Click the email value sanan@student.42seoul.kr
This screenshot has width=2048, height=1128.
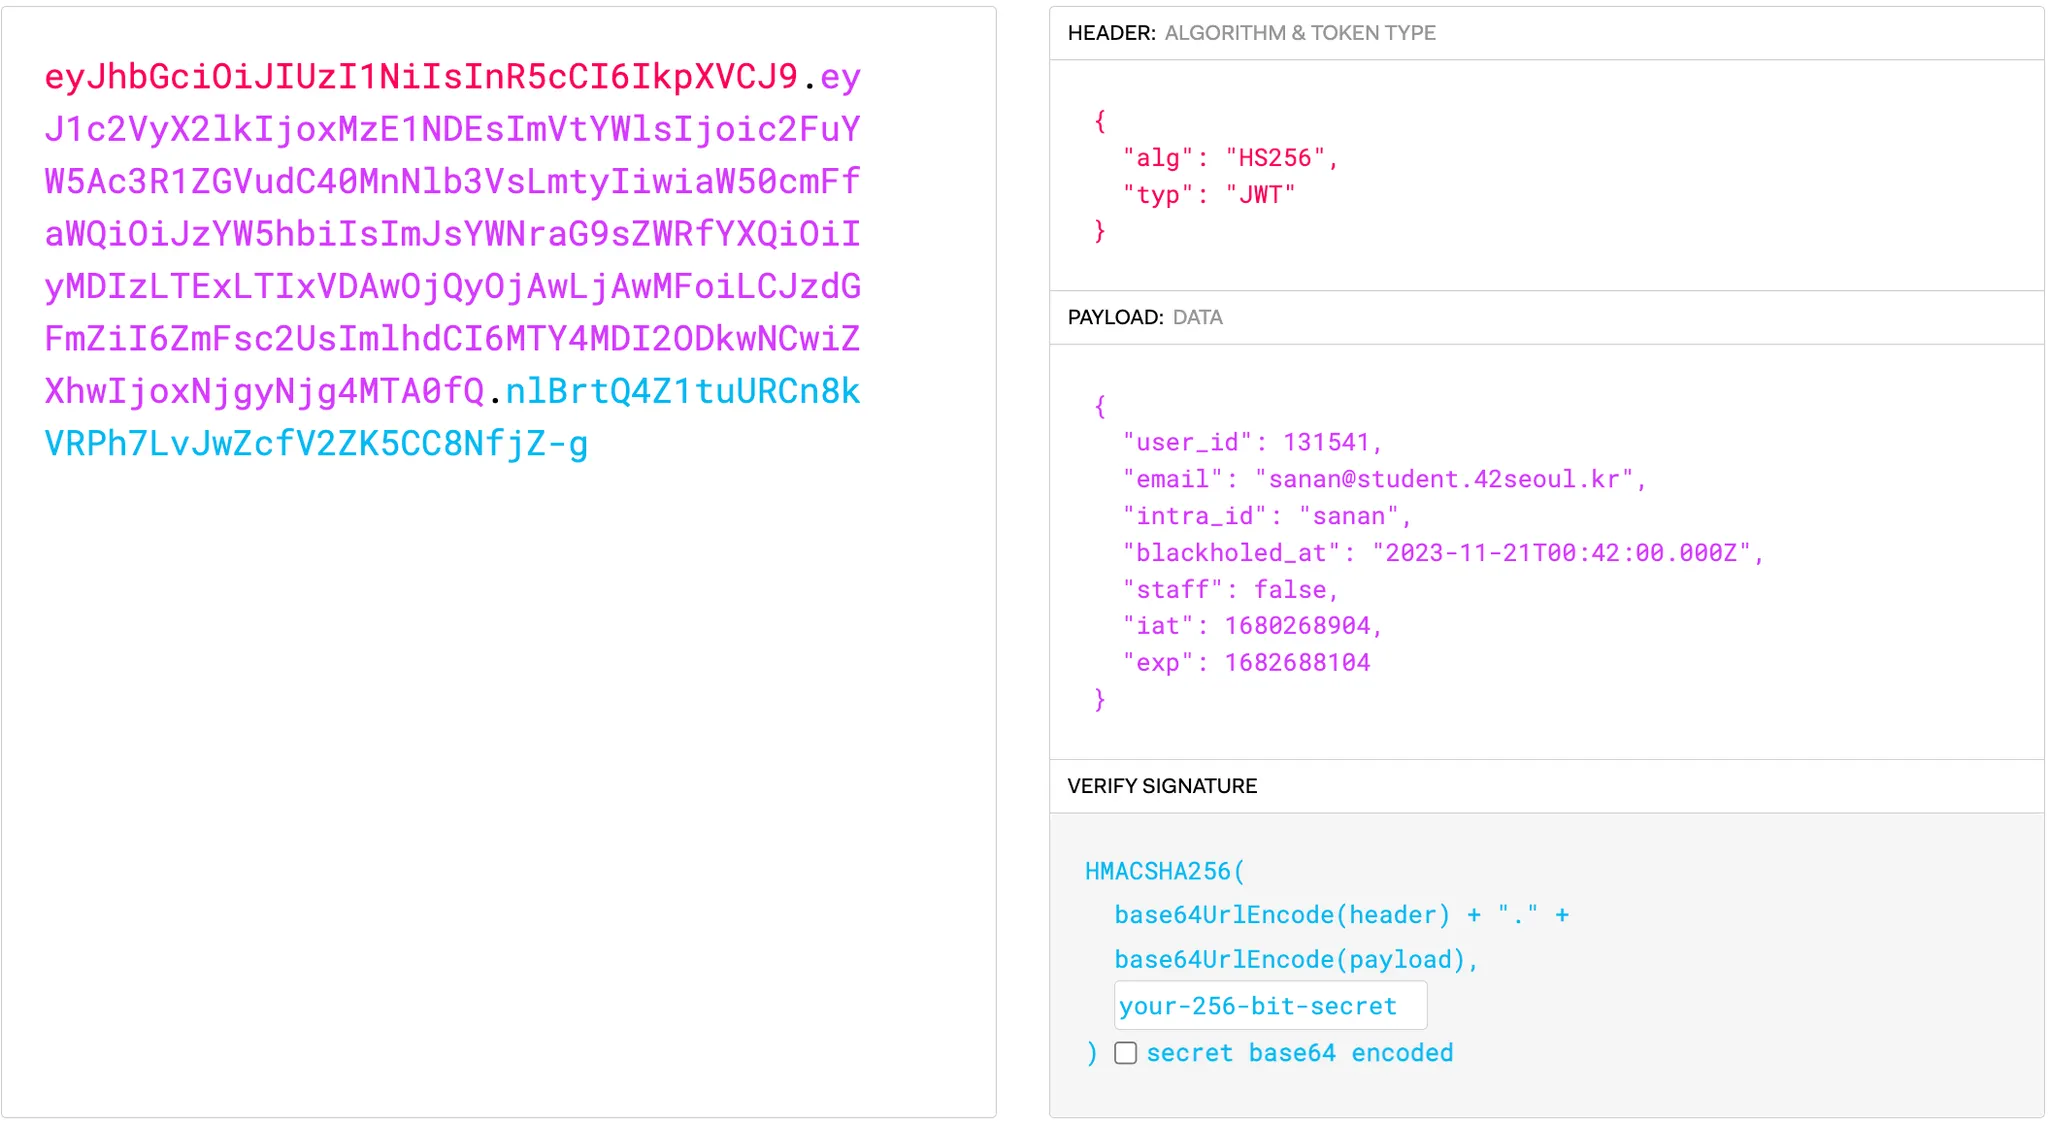pos(1444,480)
